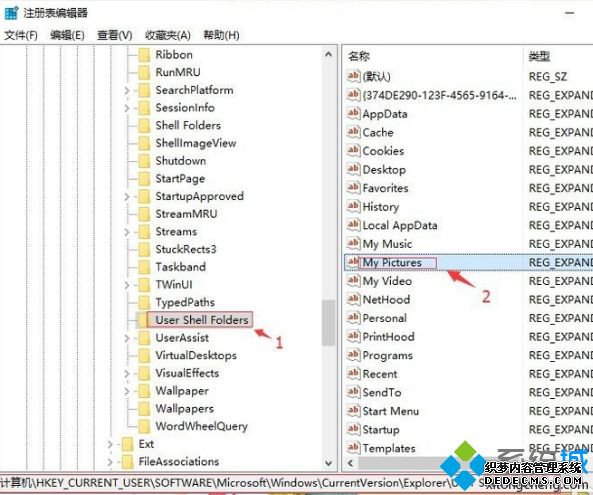The width and height of the screenshot is (593, 495).
Task: Minimize the Registry Editor window
Action: [x=570, y=13]
